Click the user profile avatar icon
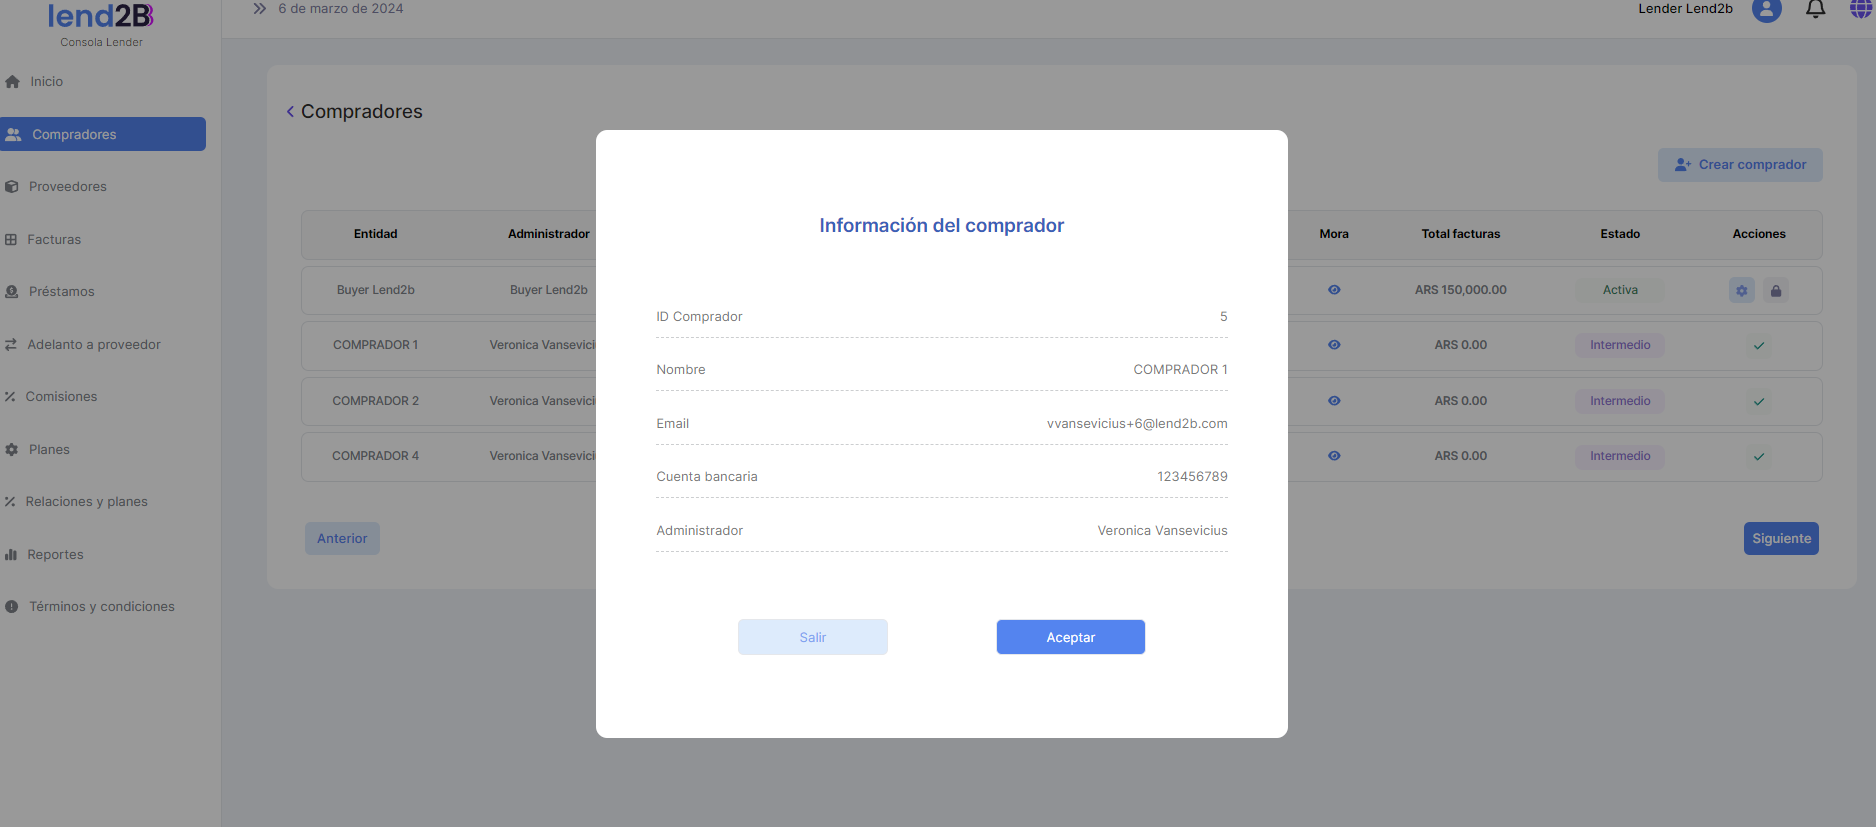 [1766, 10]
